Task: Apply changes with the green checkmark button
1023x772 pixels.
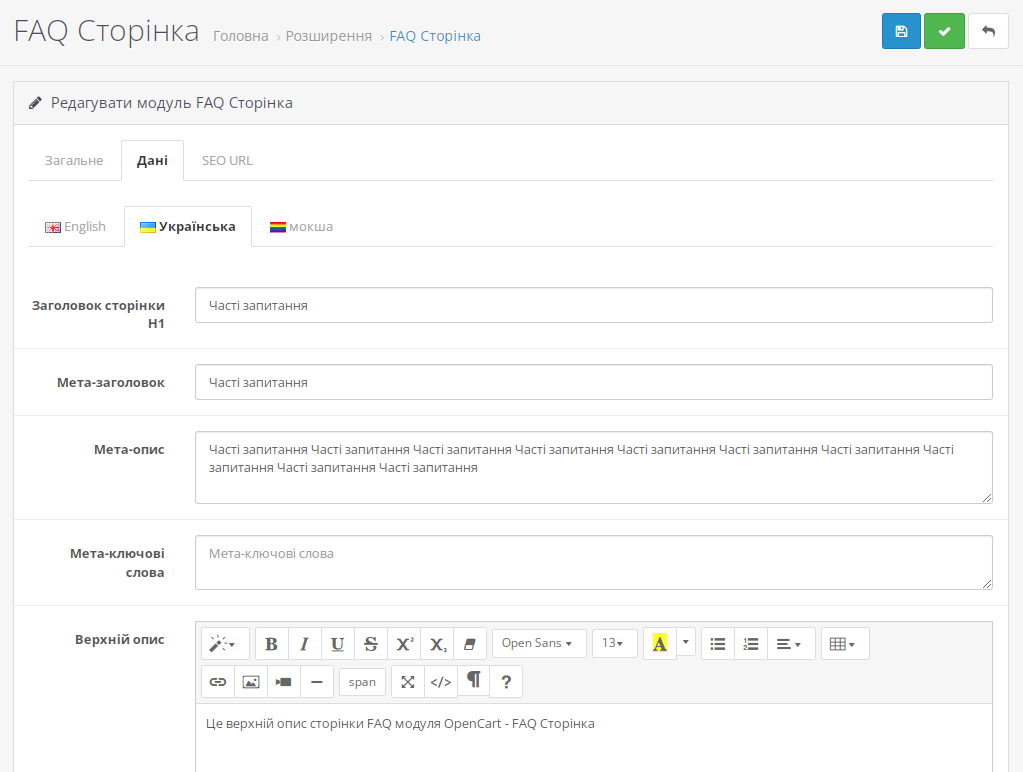Action: 944,31
